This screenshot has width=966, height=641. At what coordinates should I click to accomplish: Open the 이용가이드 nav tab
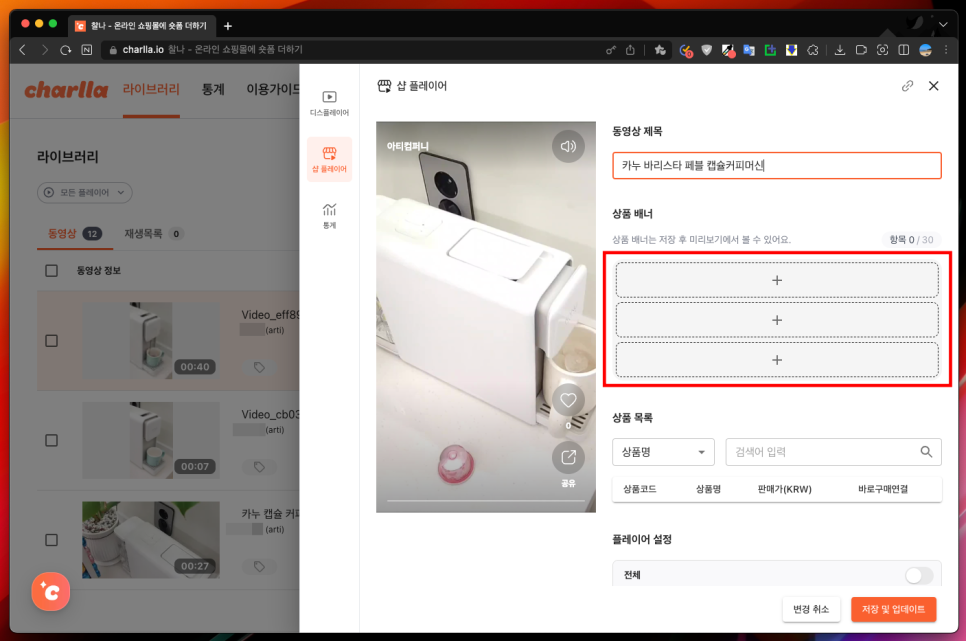[x=273, y=89]
